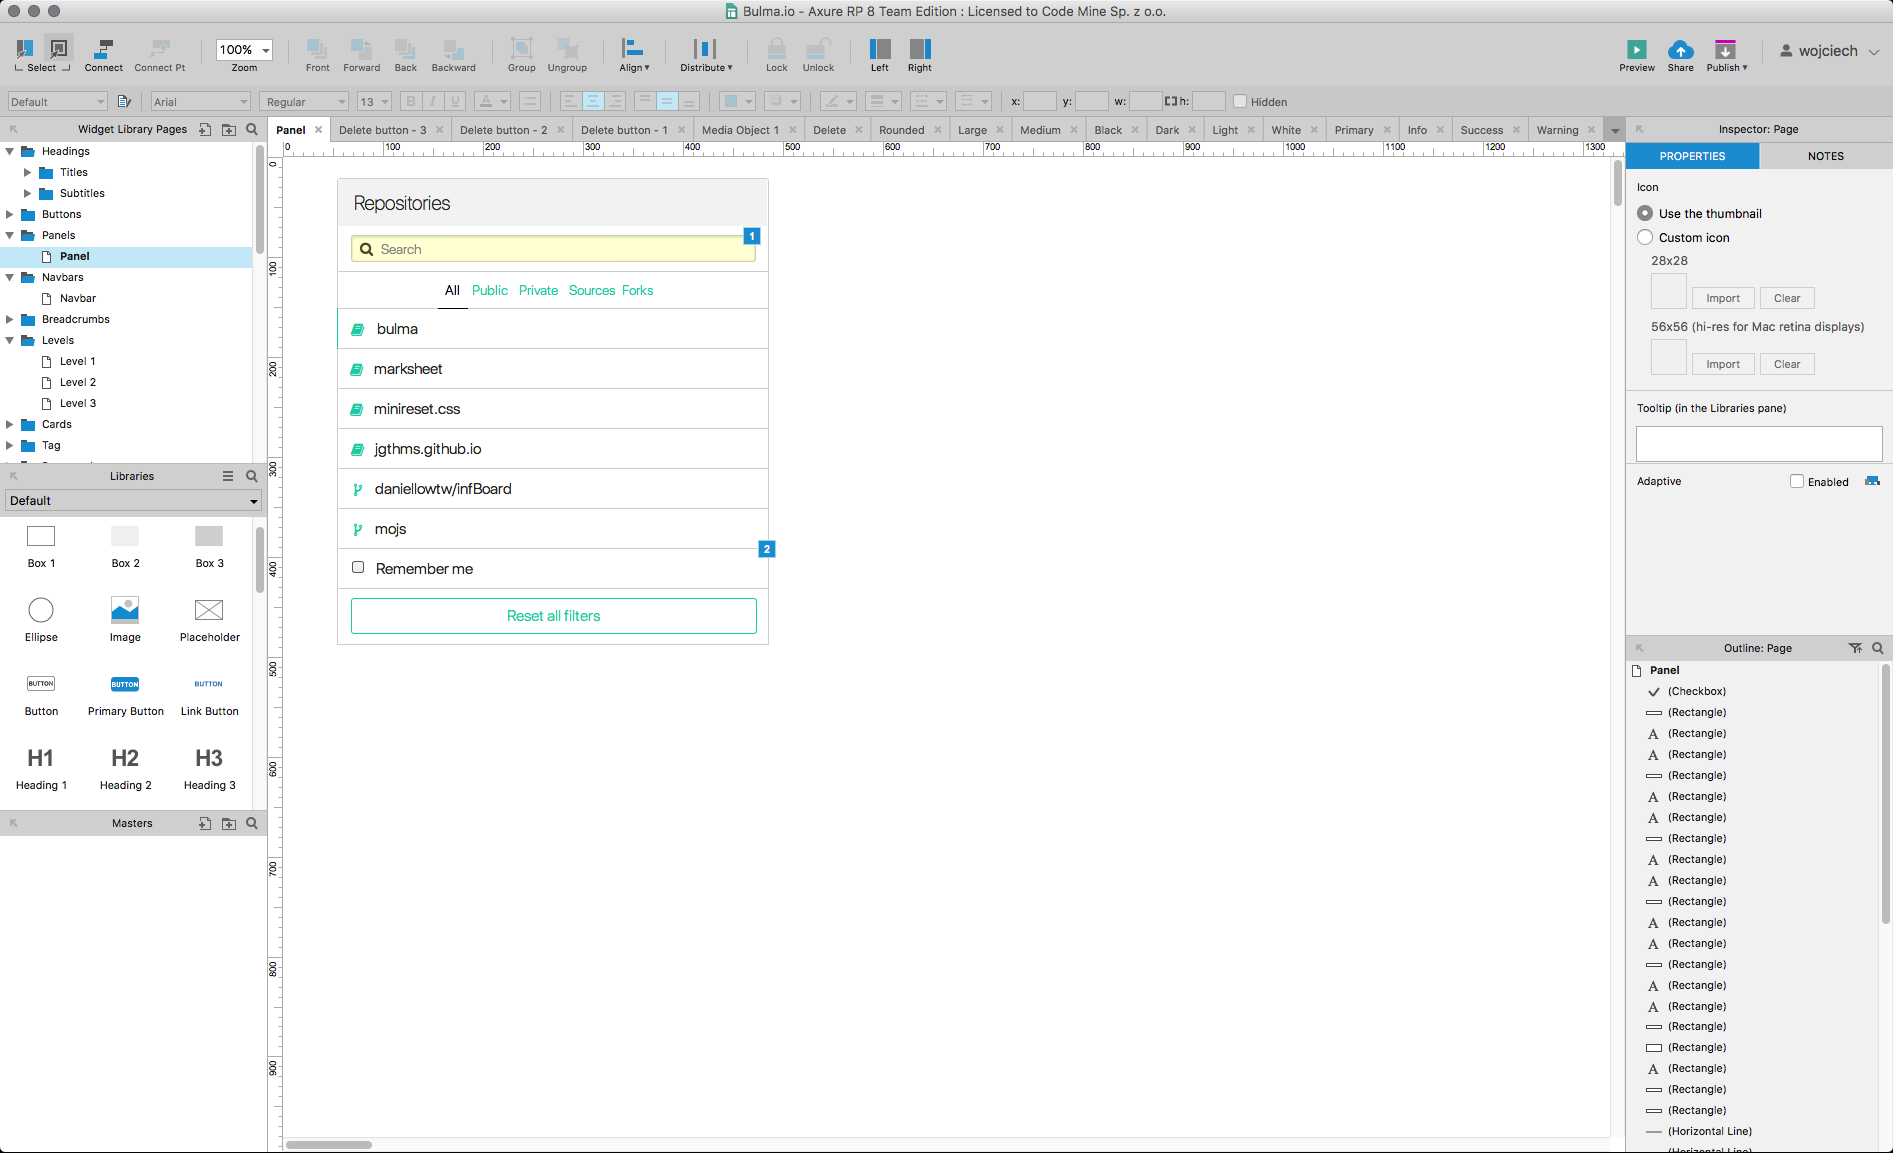This screenshot has height=1153, width=1893.
Task: Switch to the Notes tab
Action: 1825,156
